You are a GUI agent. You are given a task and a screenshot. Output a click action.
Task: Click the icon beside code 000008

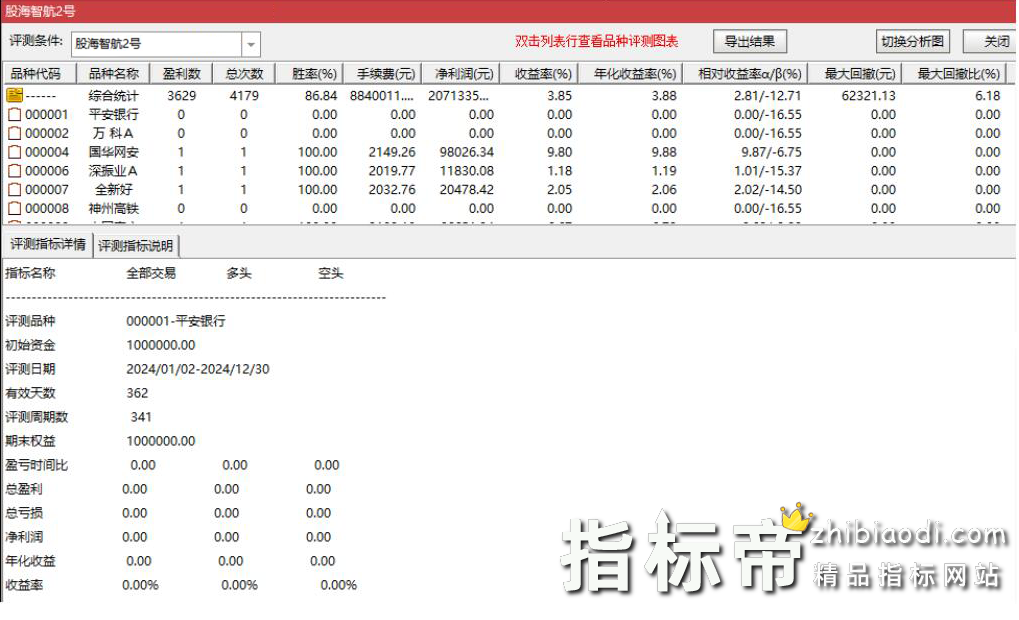click(14, 209)
